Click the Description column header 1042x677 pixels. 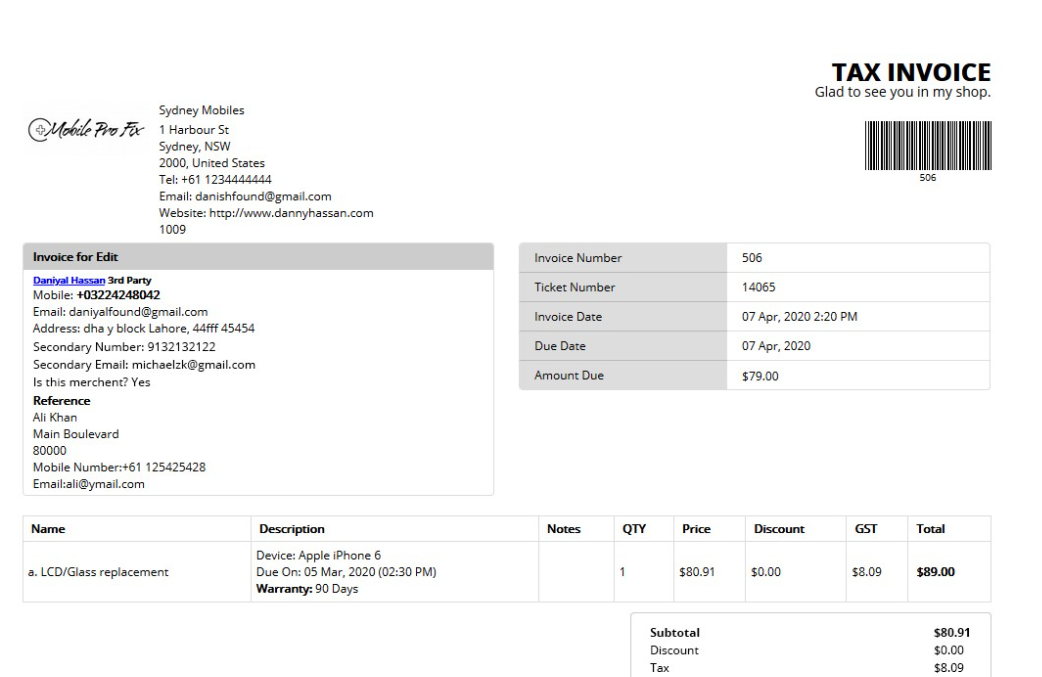(291, 529)
